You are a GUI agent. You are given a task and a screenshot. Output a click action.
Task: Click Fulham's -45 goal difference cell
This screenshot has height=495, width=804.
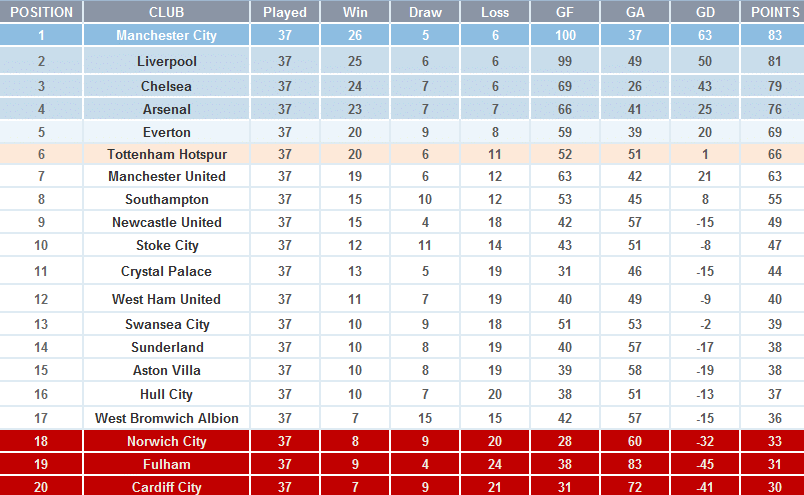coord(705,464)
